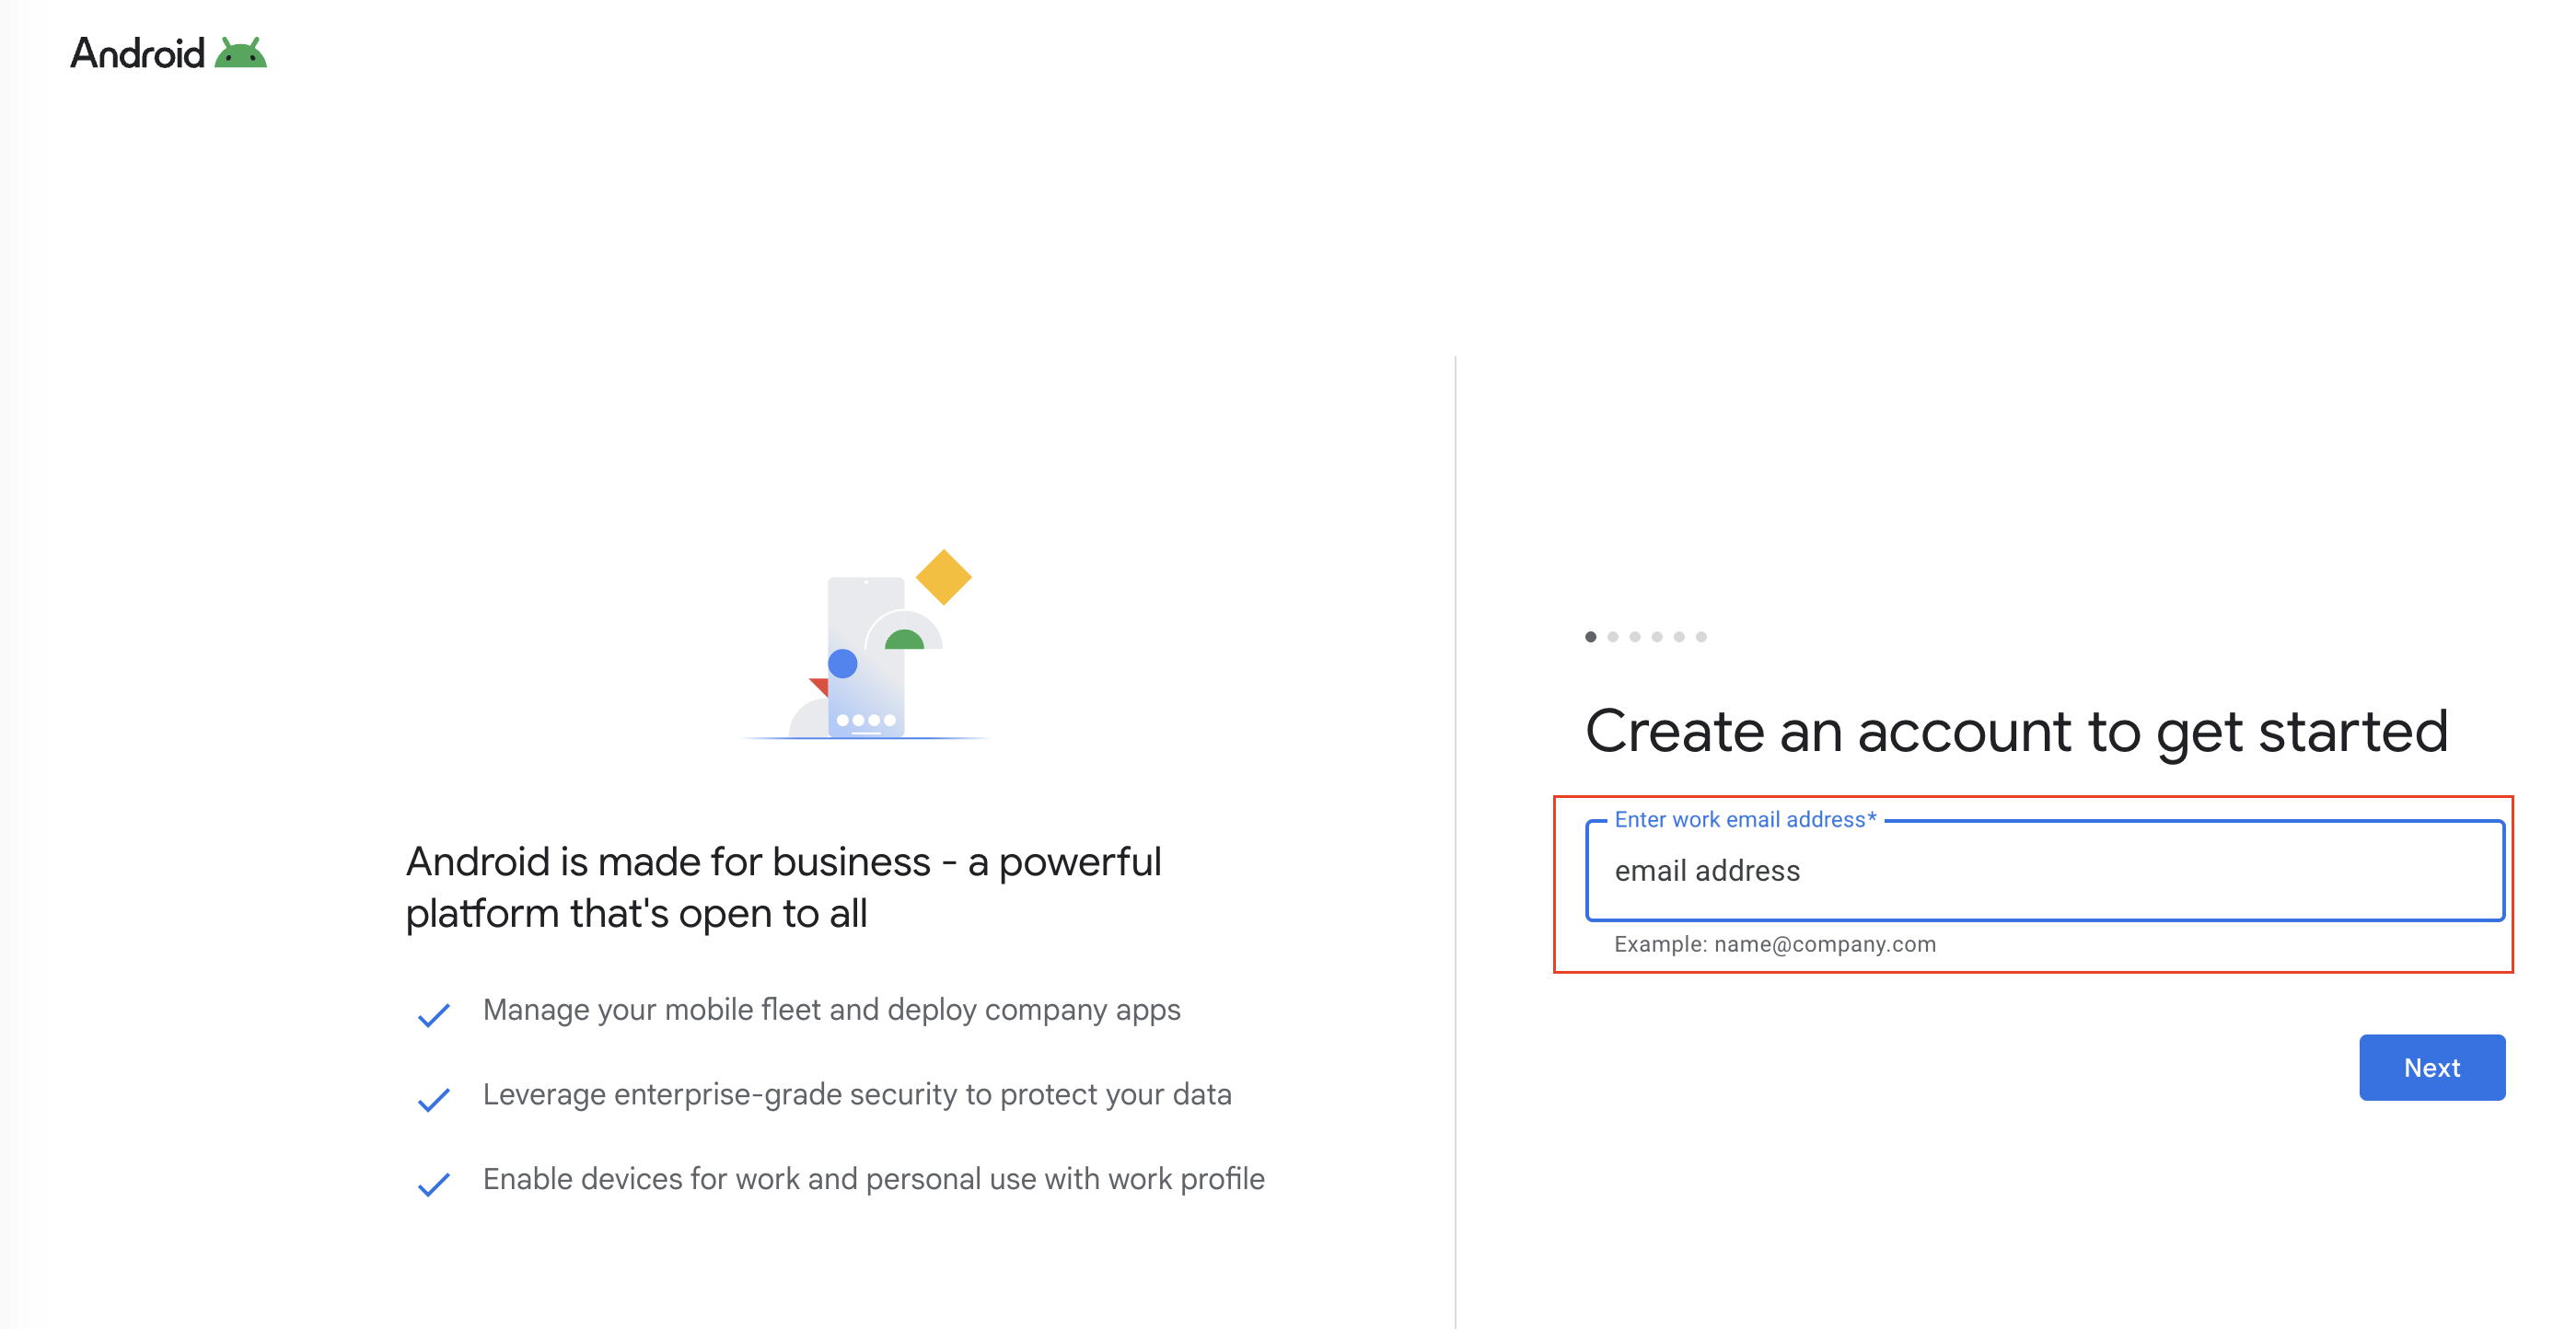The image size is (2576, 1329).
Task: Click the last progress step dot
Action: (1701, 637)
